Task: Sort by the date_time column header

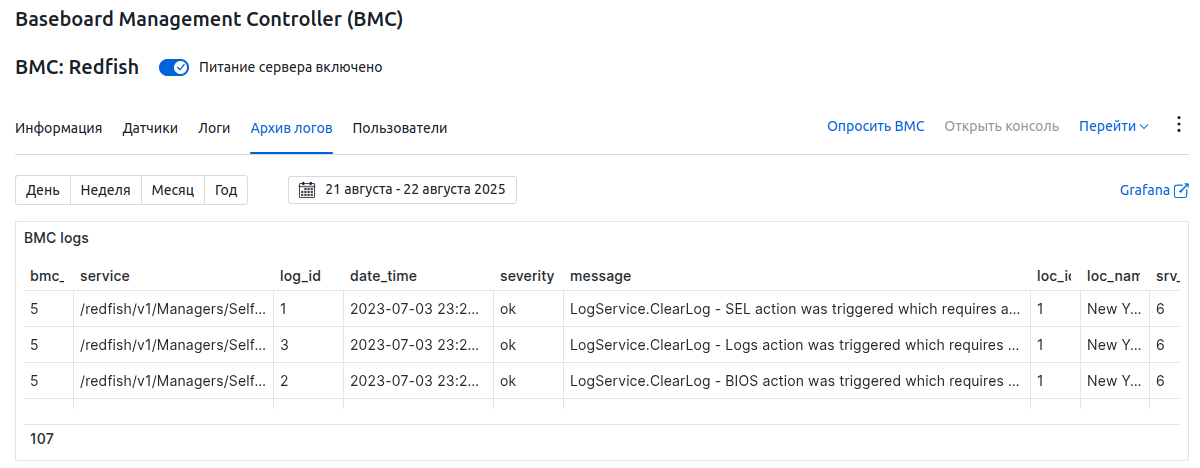Action: tap(383, 276)
